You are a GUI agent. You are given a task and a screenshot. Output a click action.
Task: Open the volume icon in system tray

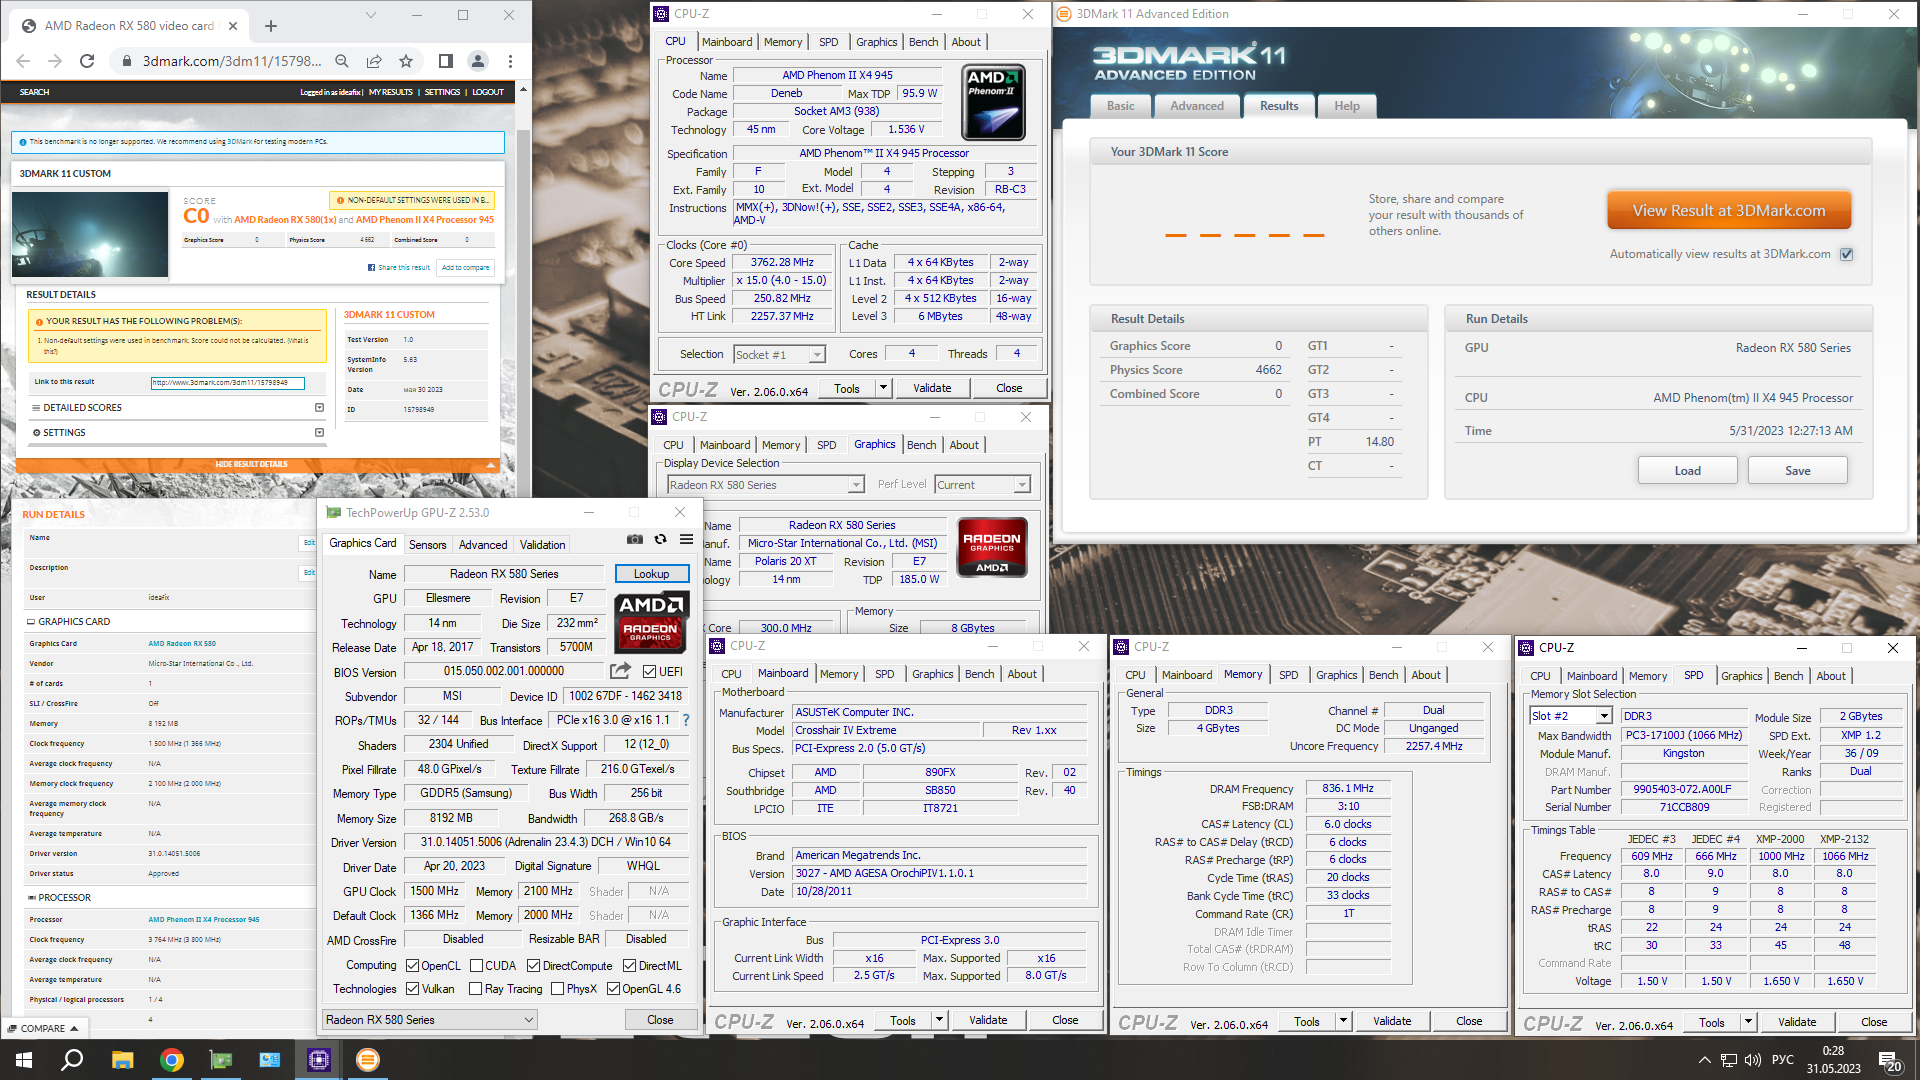(1752, 1060)
